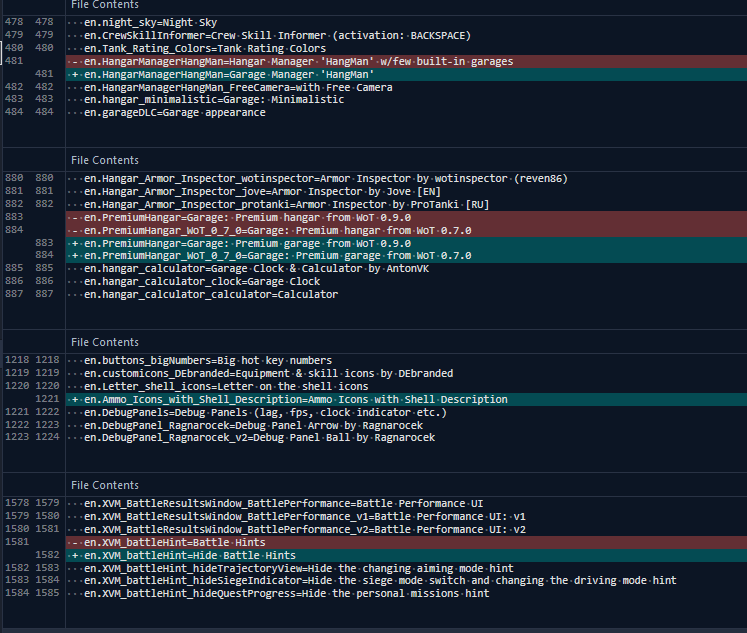
Task: Click the Armor Inspector by wotinspector line
Action: click(x=326, y=179)
